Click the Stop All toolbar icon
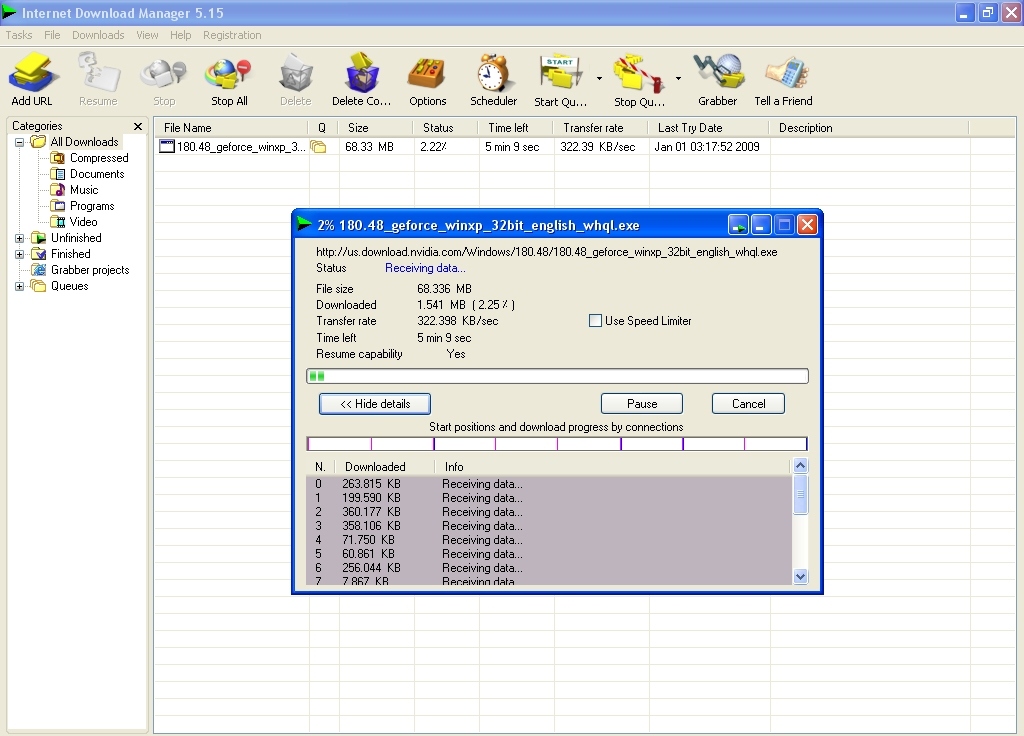This screenshot has height=736, width=1024. coord(229,73)
